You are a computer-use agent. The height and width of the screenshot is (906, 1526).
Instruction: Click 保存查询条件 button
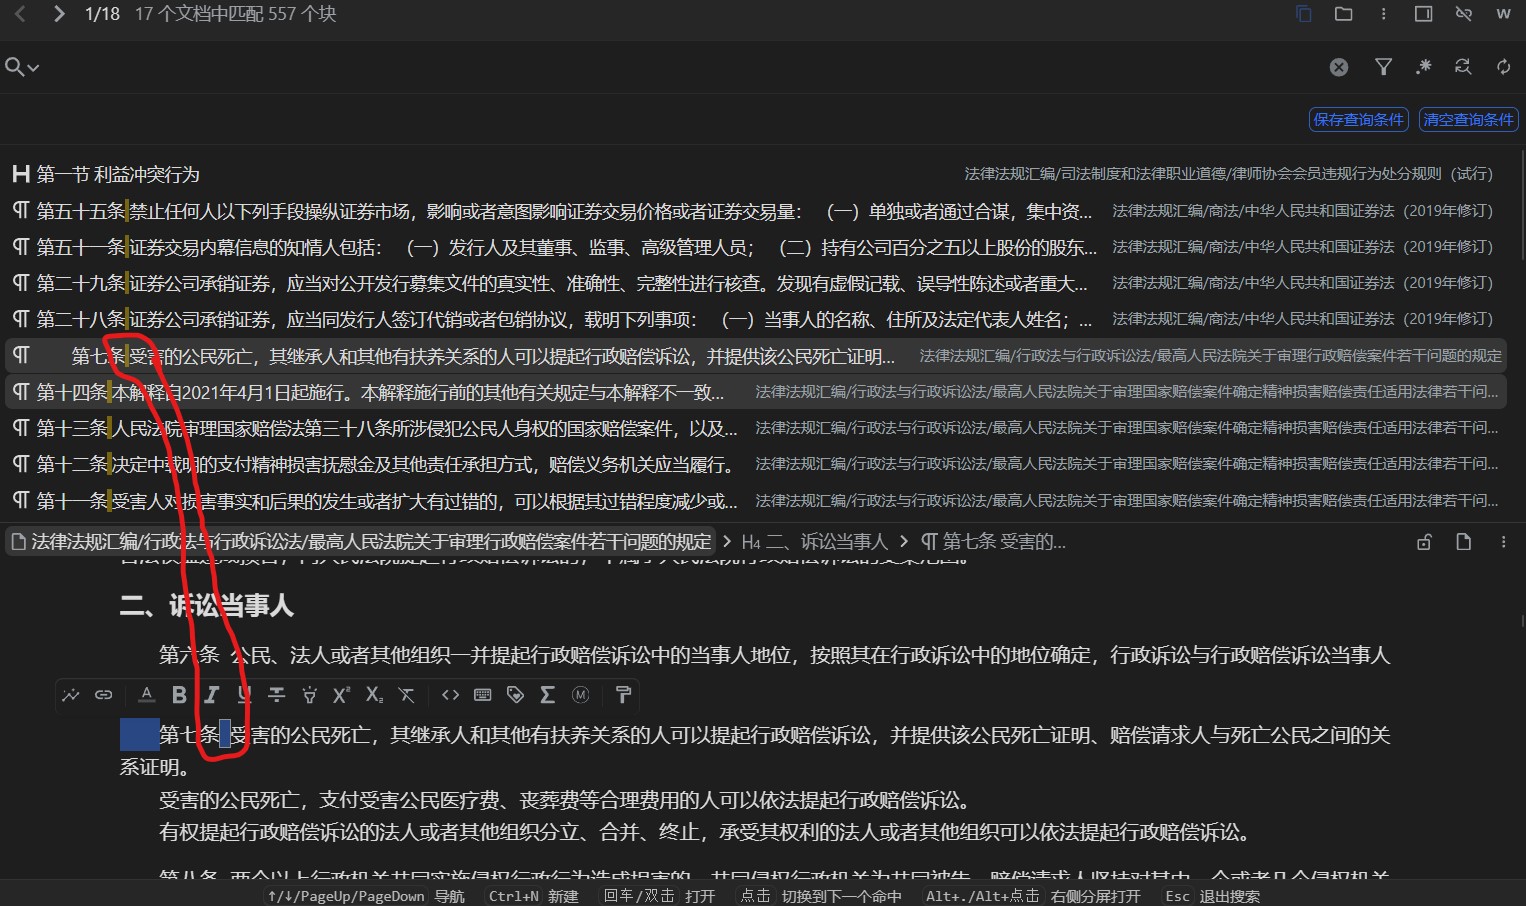(x=1359, y=120)
